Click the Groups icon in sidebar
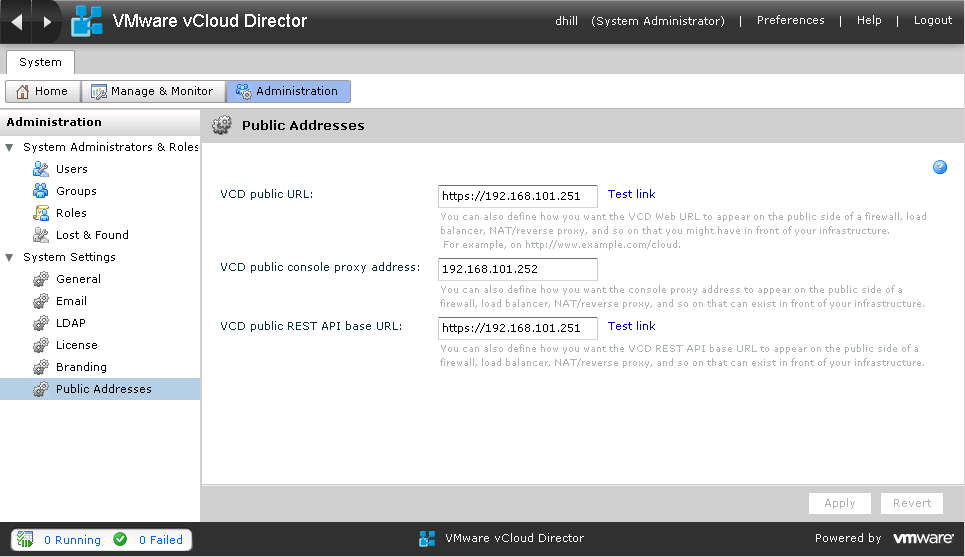The height and width of the screenshot is (557, 965). [x=41, y=191]
